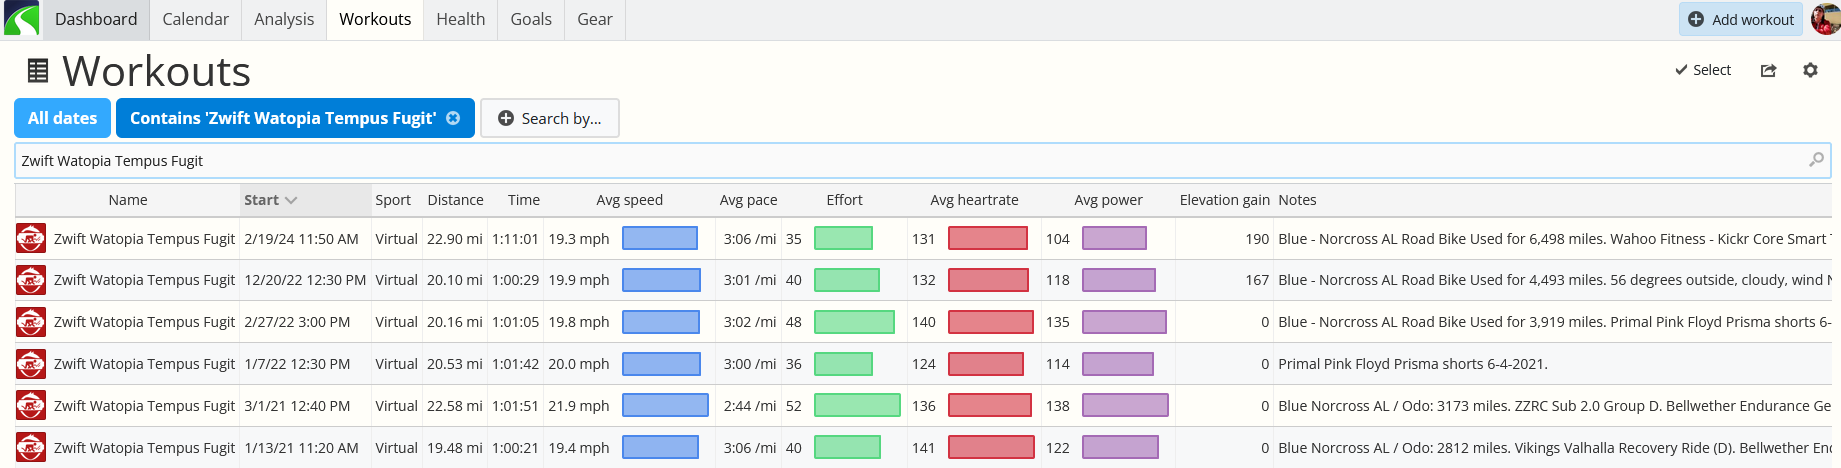Screen dimensions: 1841x468
Task: Click Zwift icon of 3/1/21 workout
Action: point(31,405)
